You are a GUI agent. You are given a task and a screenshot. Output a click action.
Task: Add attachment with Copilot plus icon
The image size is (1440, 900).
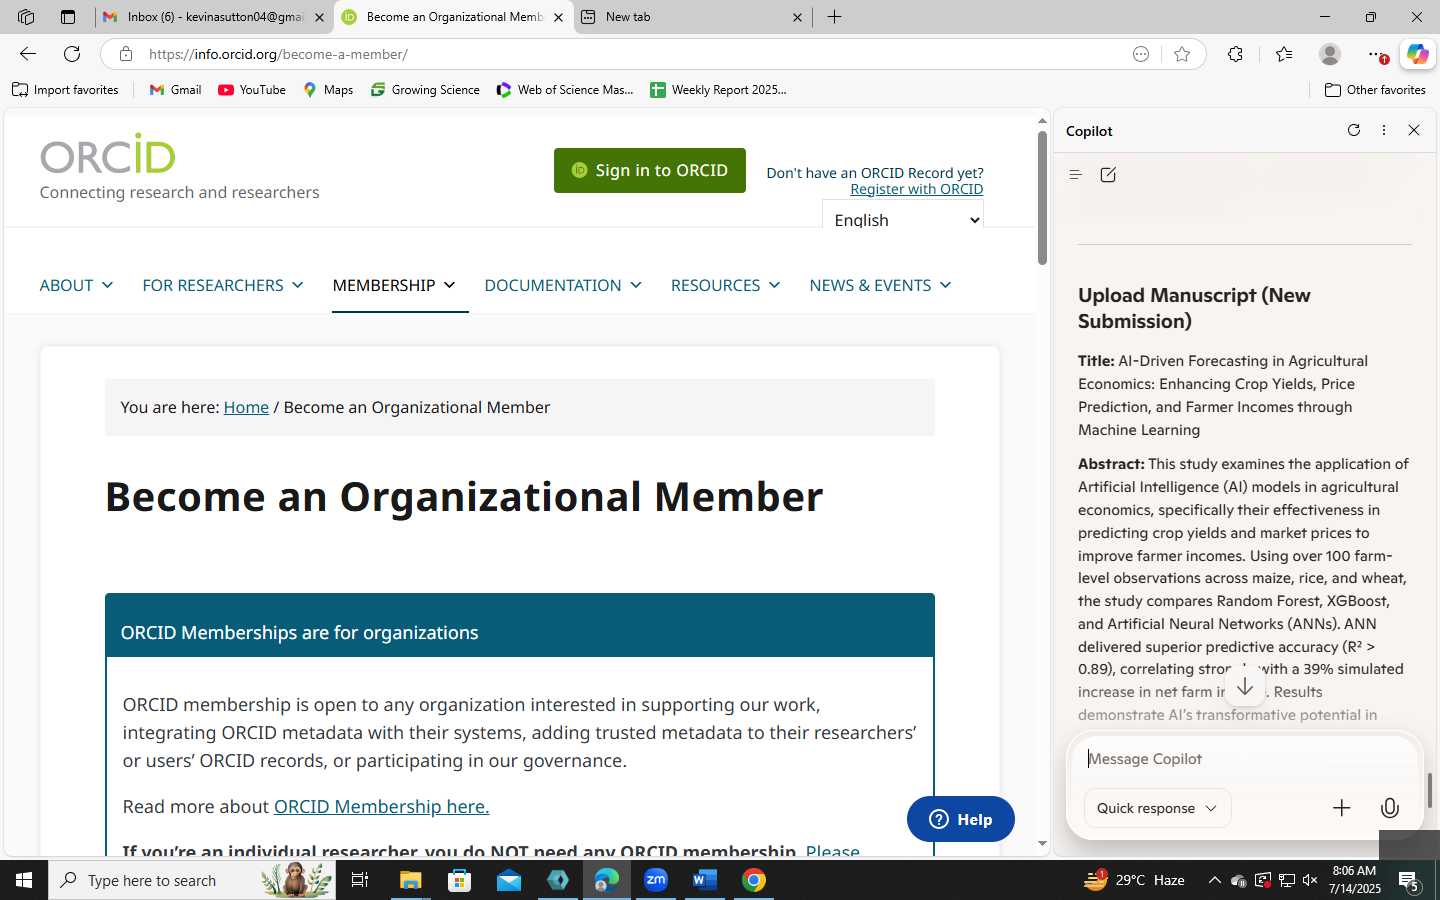pos(1342,808)
